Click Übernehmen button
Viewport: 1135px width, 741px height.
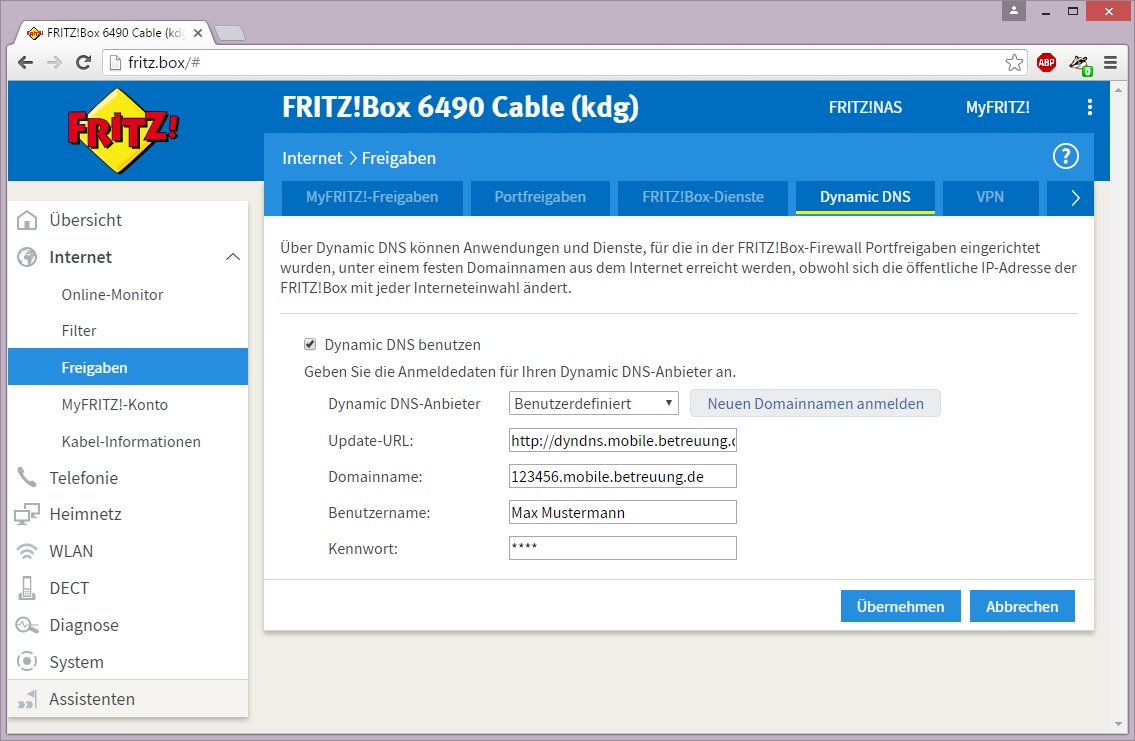(x=900, y=606)
